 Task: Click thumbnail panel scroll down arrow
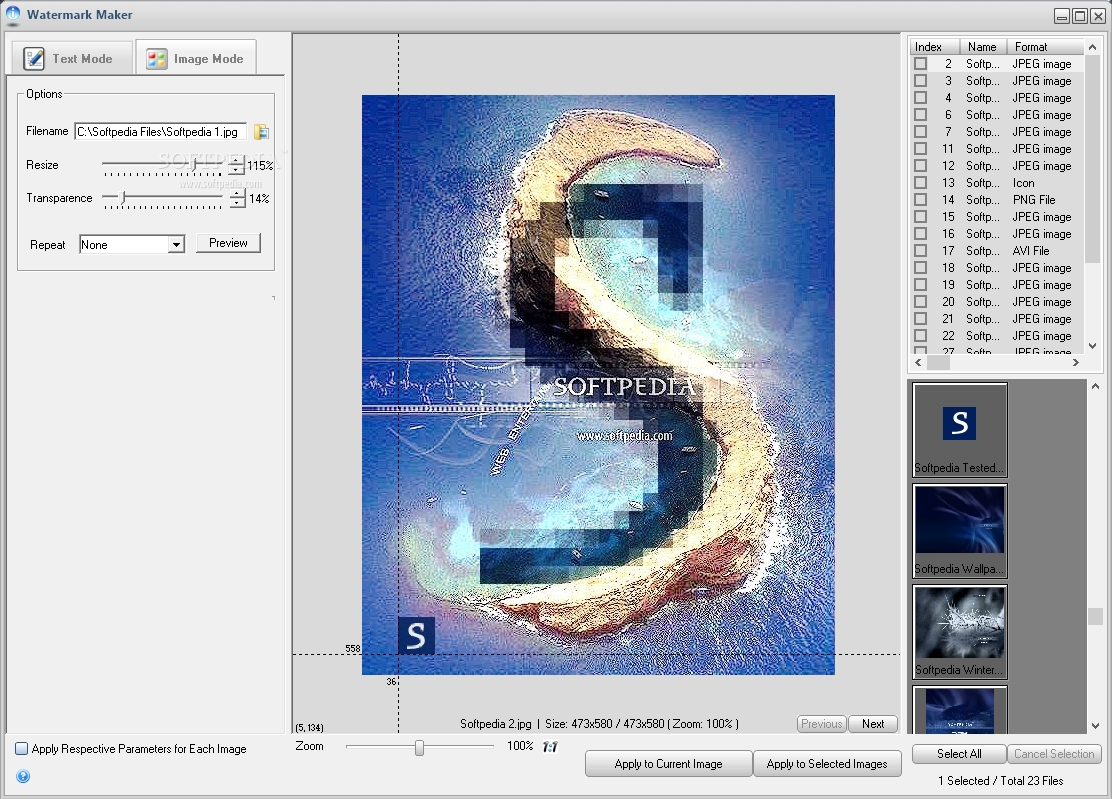[1095, 726]
